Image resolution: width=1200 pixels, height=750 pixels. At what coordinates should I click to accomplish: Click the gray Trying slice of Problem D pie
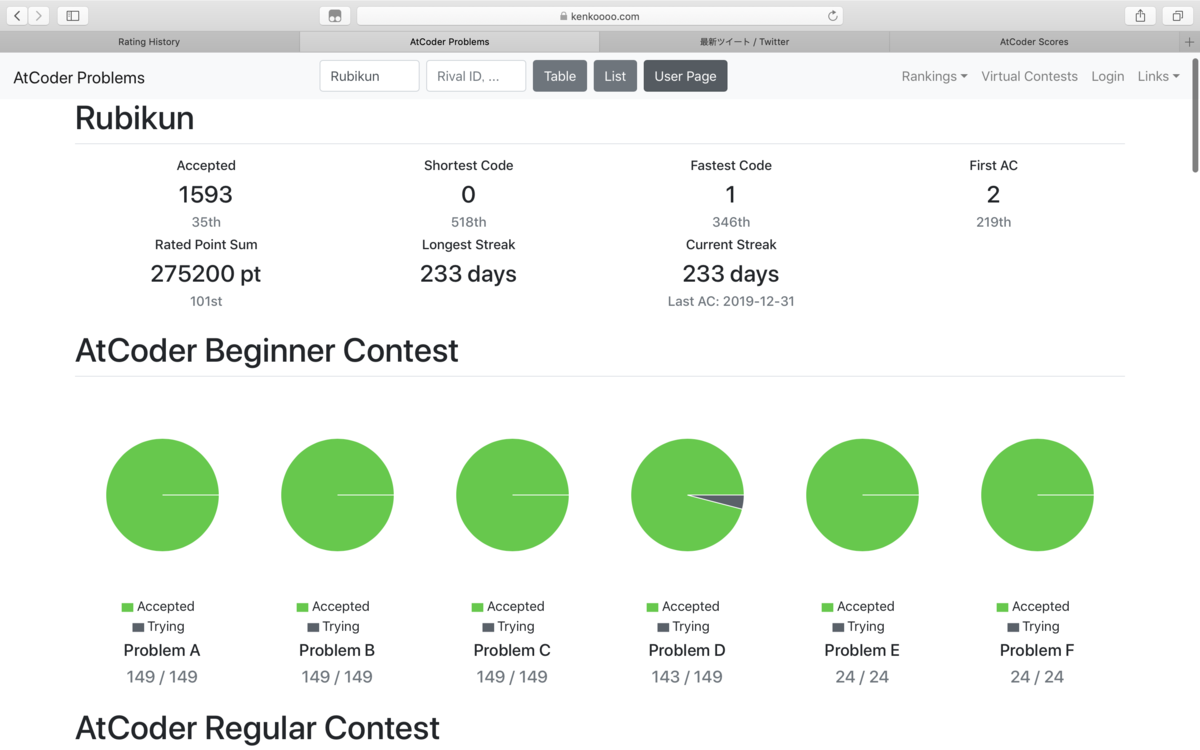(731, 502)
